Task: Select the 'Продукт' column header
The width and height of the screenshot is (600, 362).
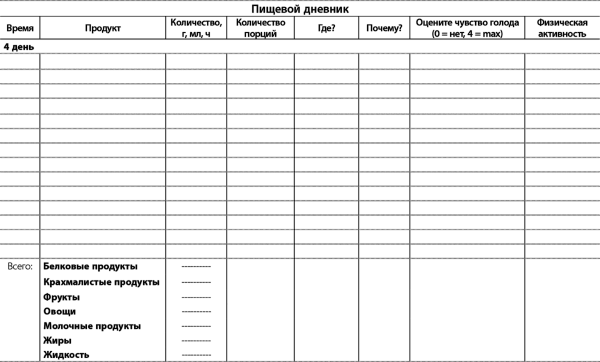Action: pos(103,28)
